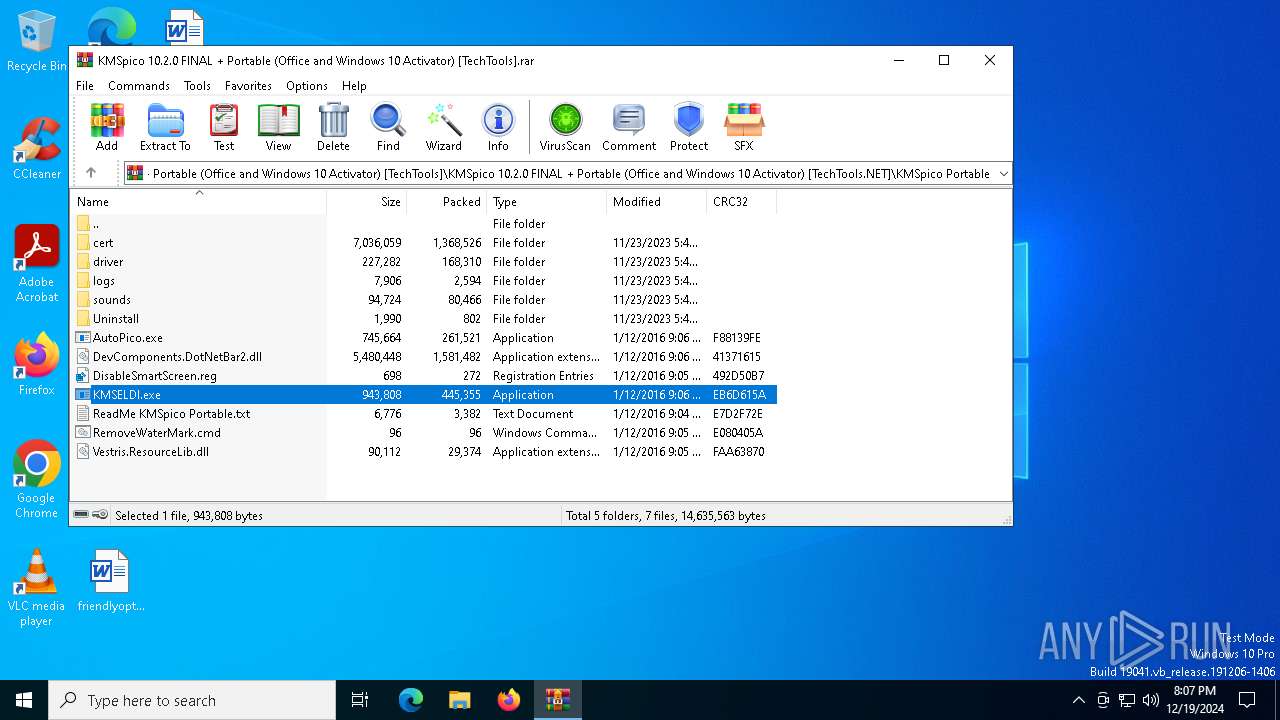Launch the Wizard tool
1280x720 pixels.
[x=443, y=127]
